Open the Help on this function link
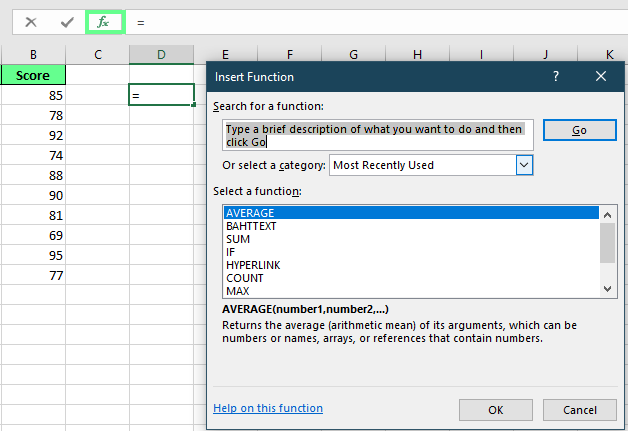 (268, 408)
